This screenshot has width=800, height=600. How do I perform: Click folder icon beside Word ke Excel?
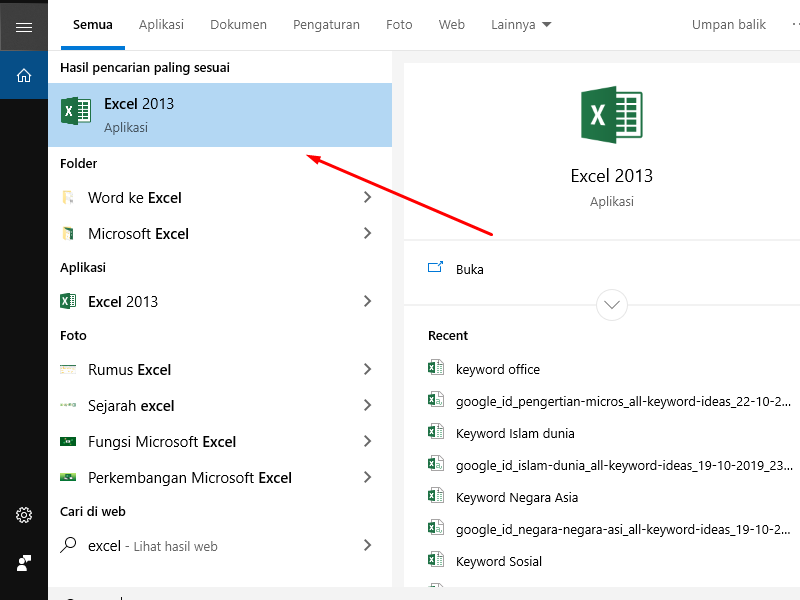point(68,197)
